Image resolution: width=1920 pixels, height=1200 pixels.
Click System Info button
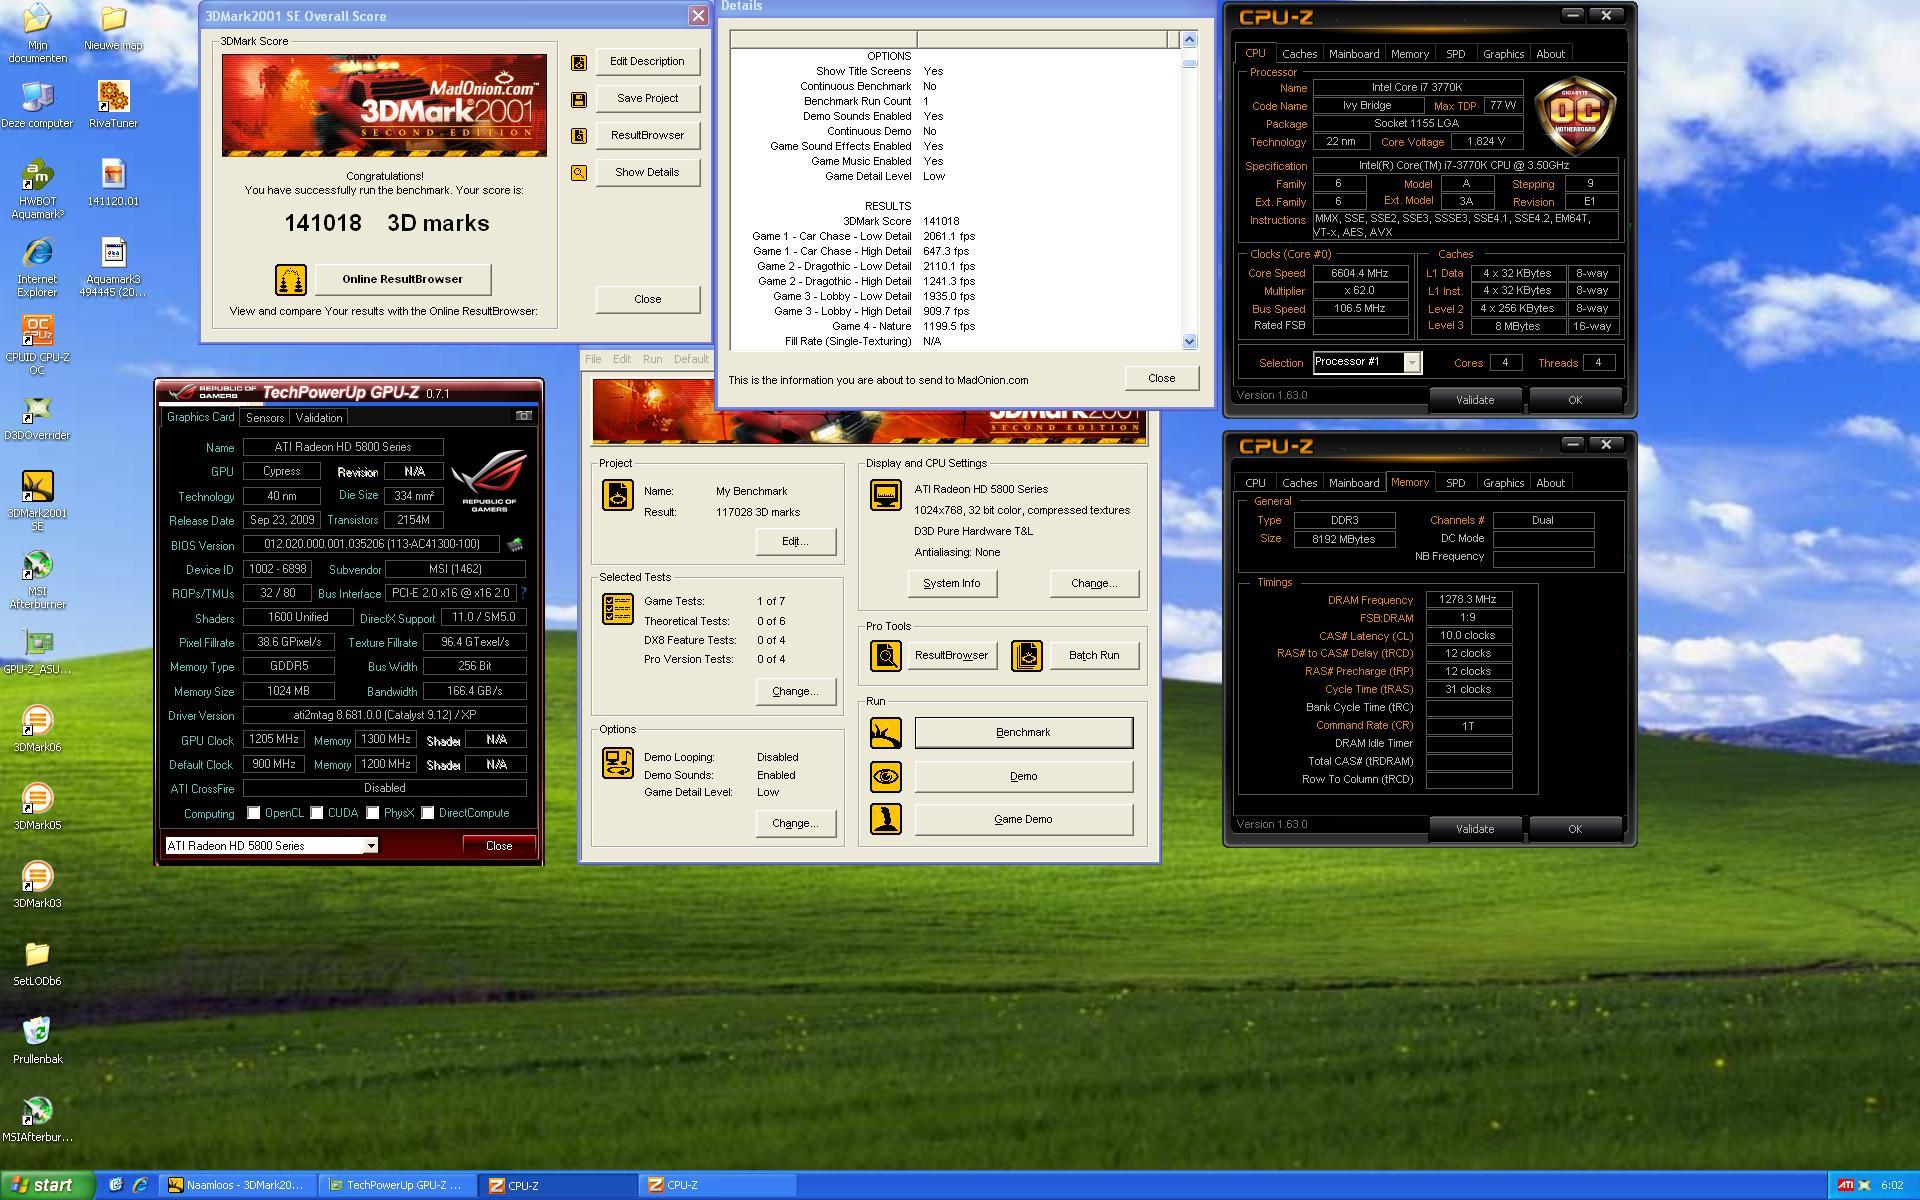click(952, 584)
